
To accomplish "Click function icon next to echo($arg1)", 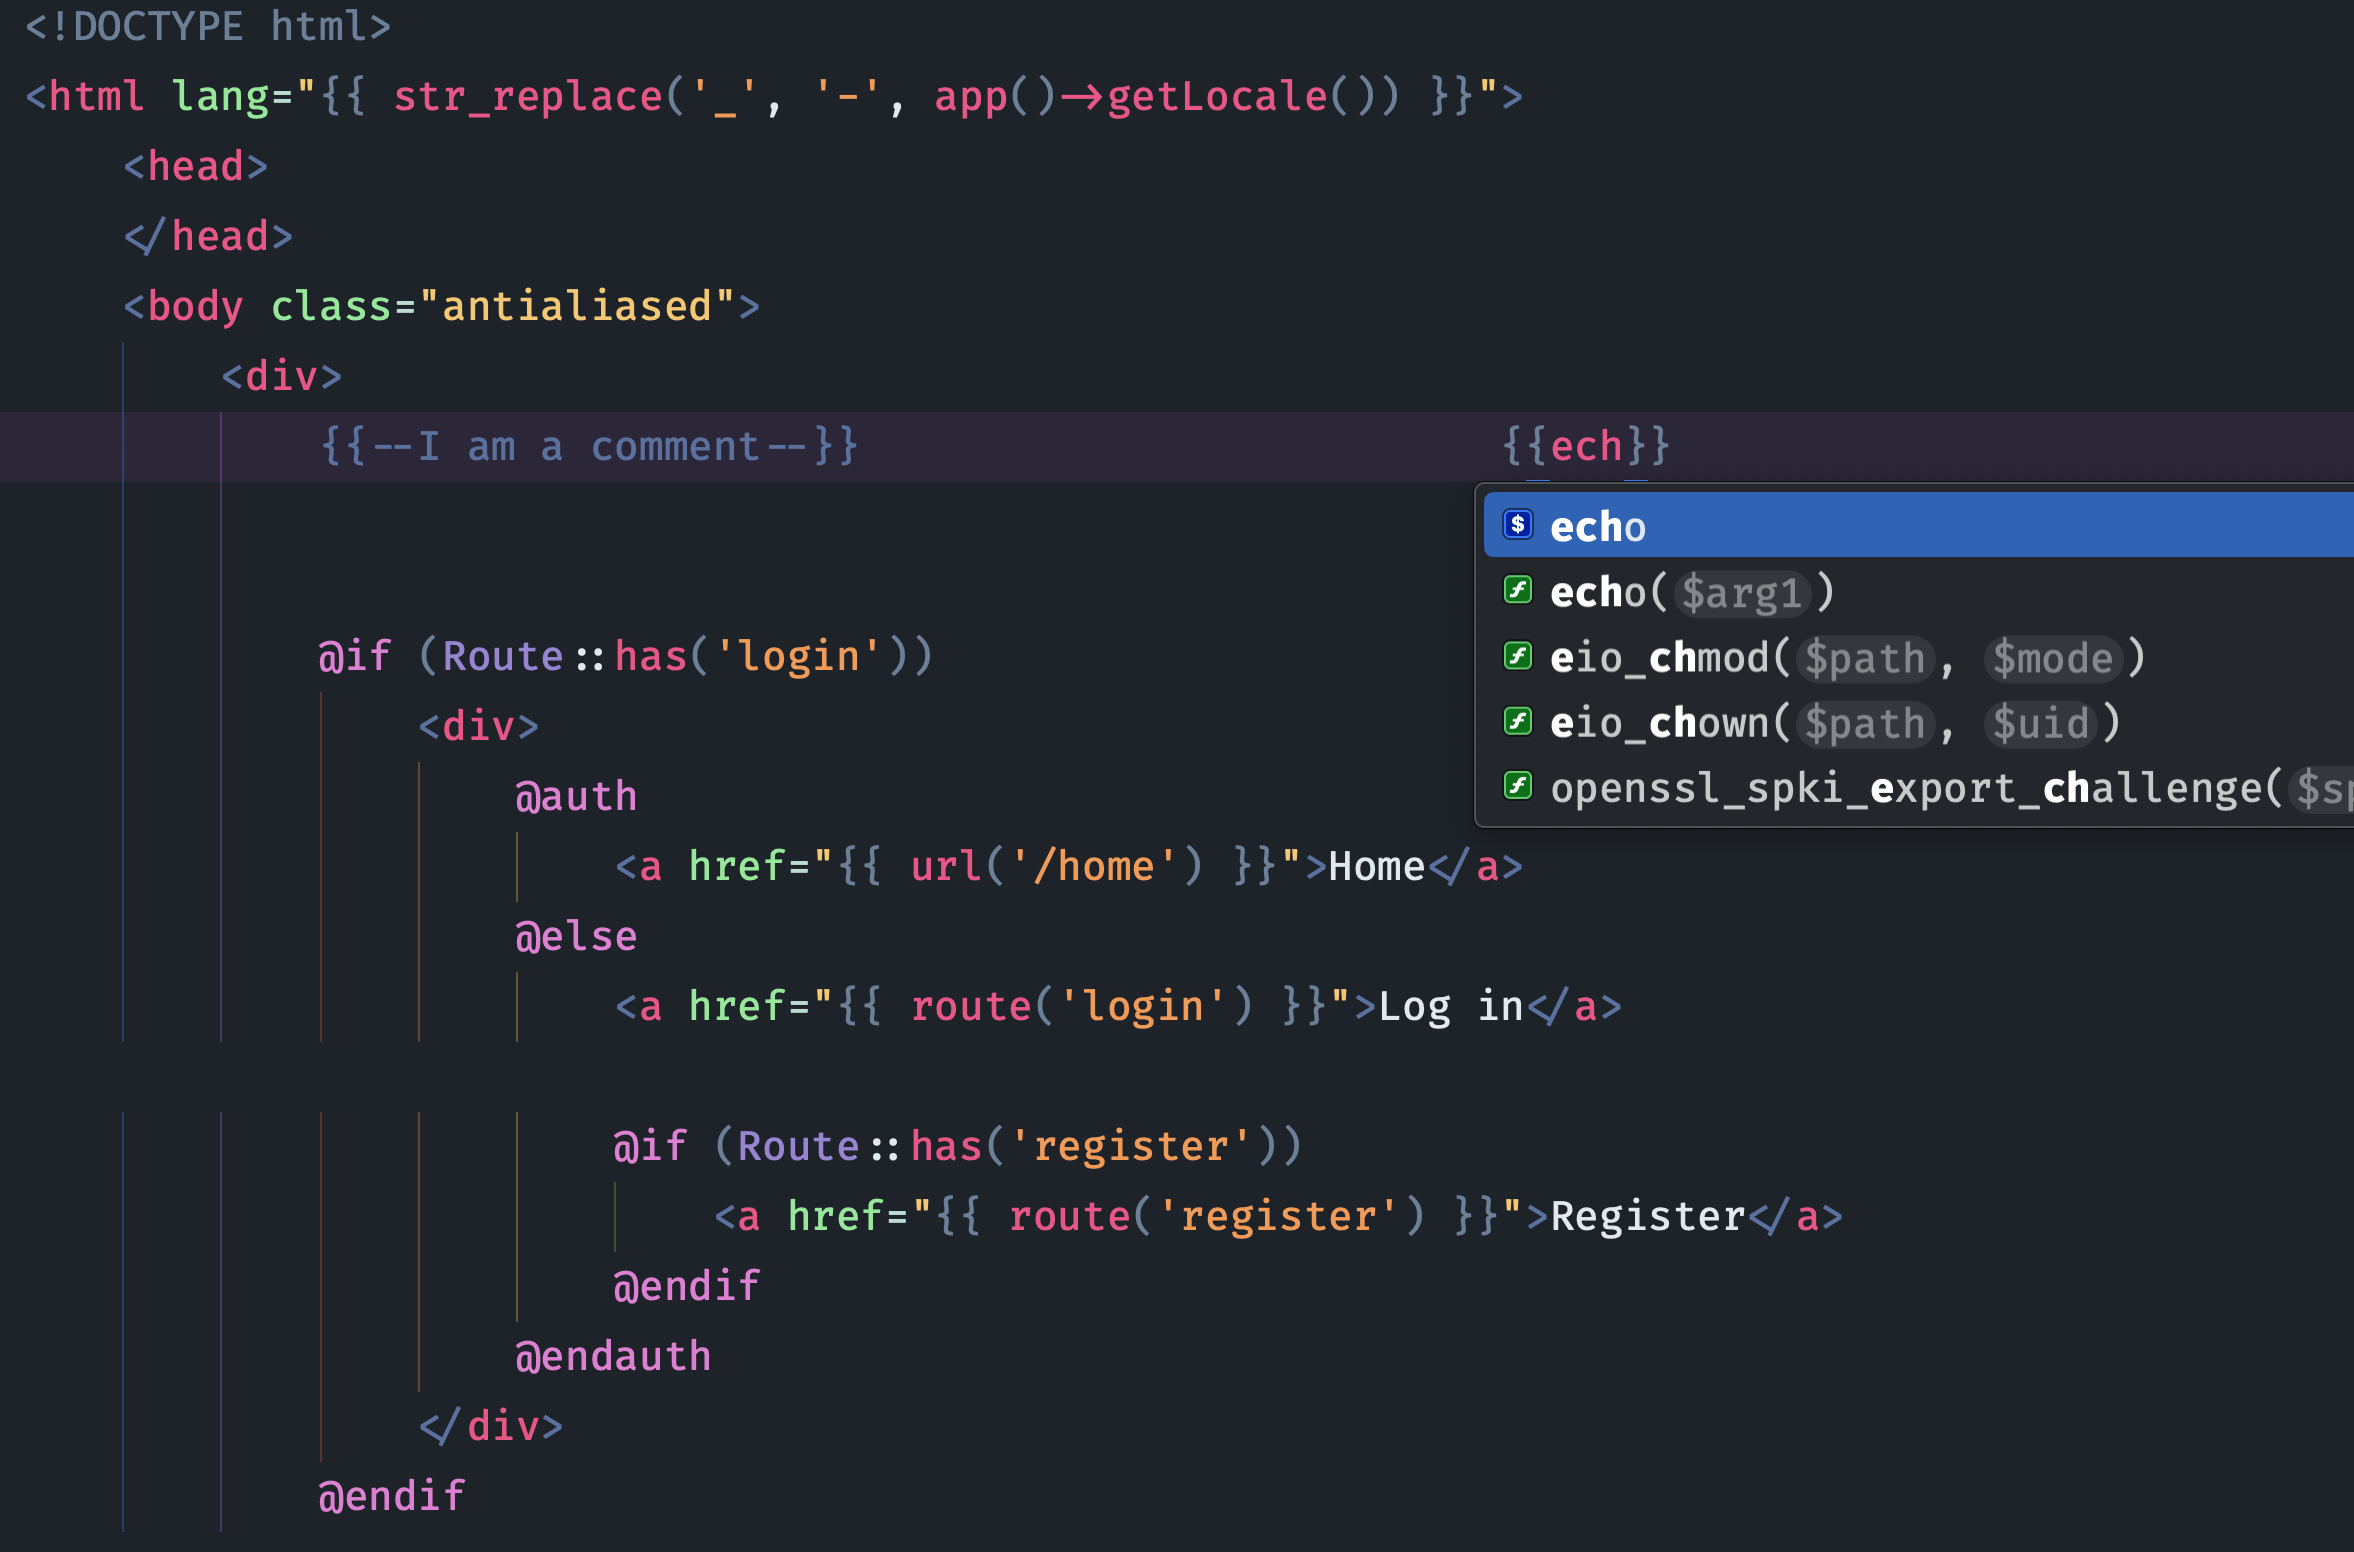I will [1518, 591].
